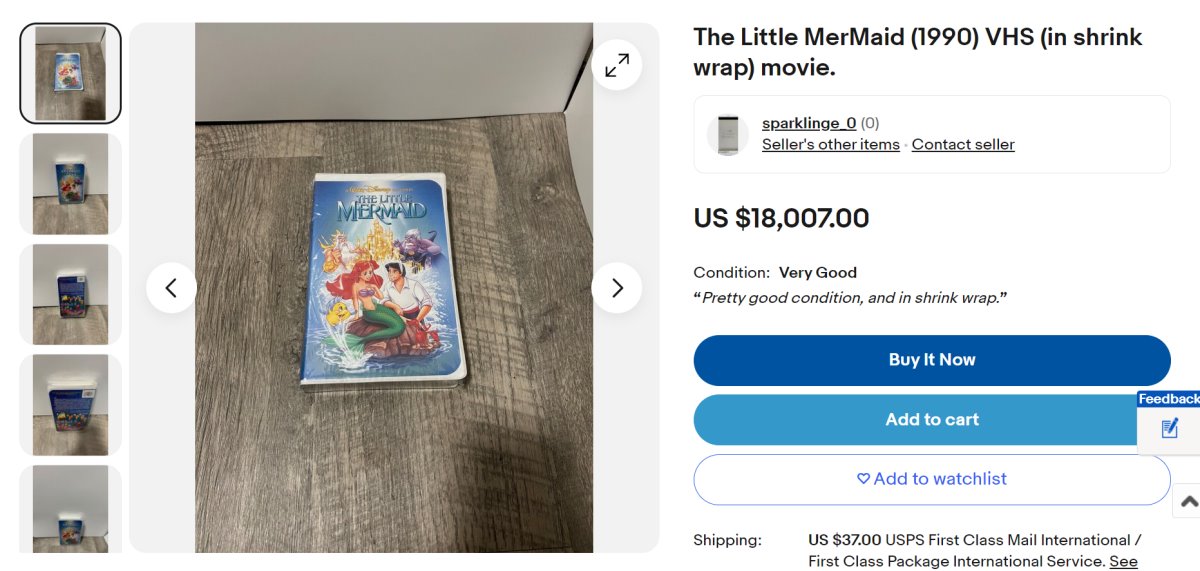Viewport: 1200px width, 571px height.
Task: Click the heart Add to watchlist button
Action: point(931,479)
